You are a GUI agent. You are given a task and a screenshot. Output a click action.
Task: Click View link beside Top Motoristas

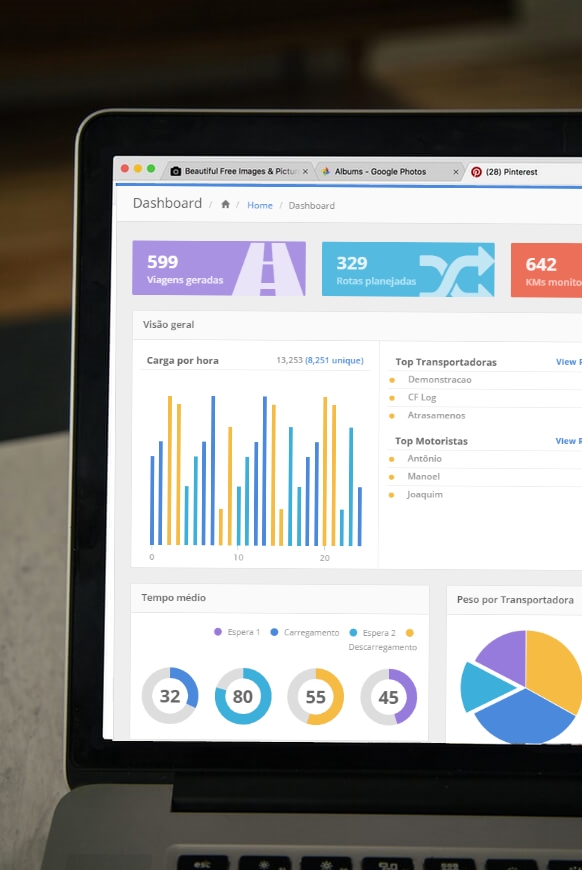tap(568, 441)
